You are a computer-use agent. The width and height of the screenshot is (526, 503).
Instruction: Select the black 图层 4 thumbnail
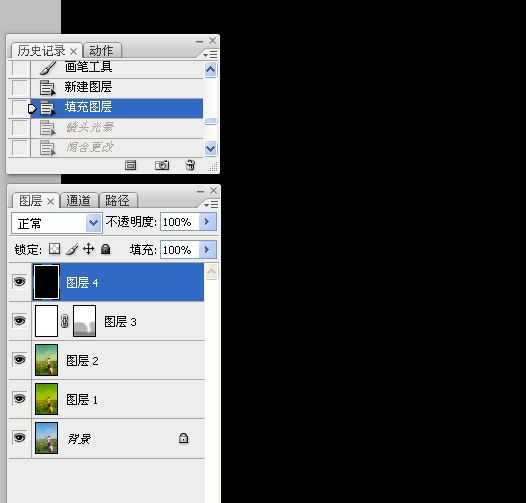pyautogui.click(x=46, y=282)
